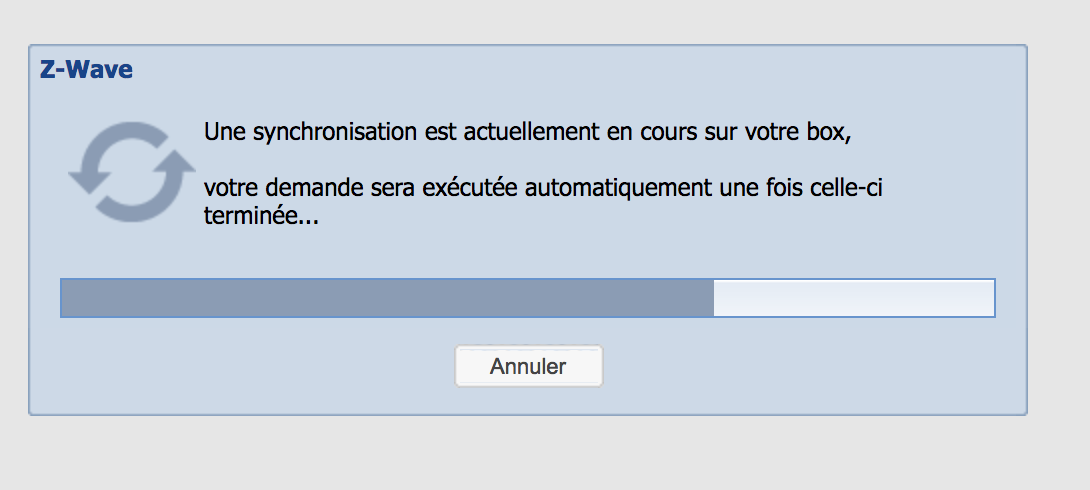Click the circular sync arrows icon

(x=131, y=171)
